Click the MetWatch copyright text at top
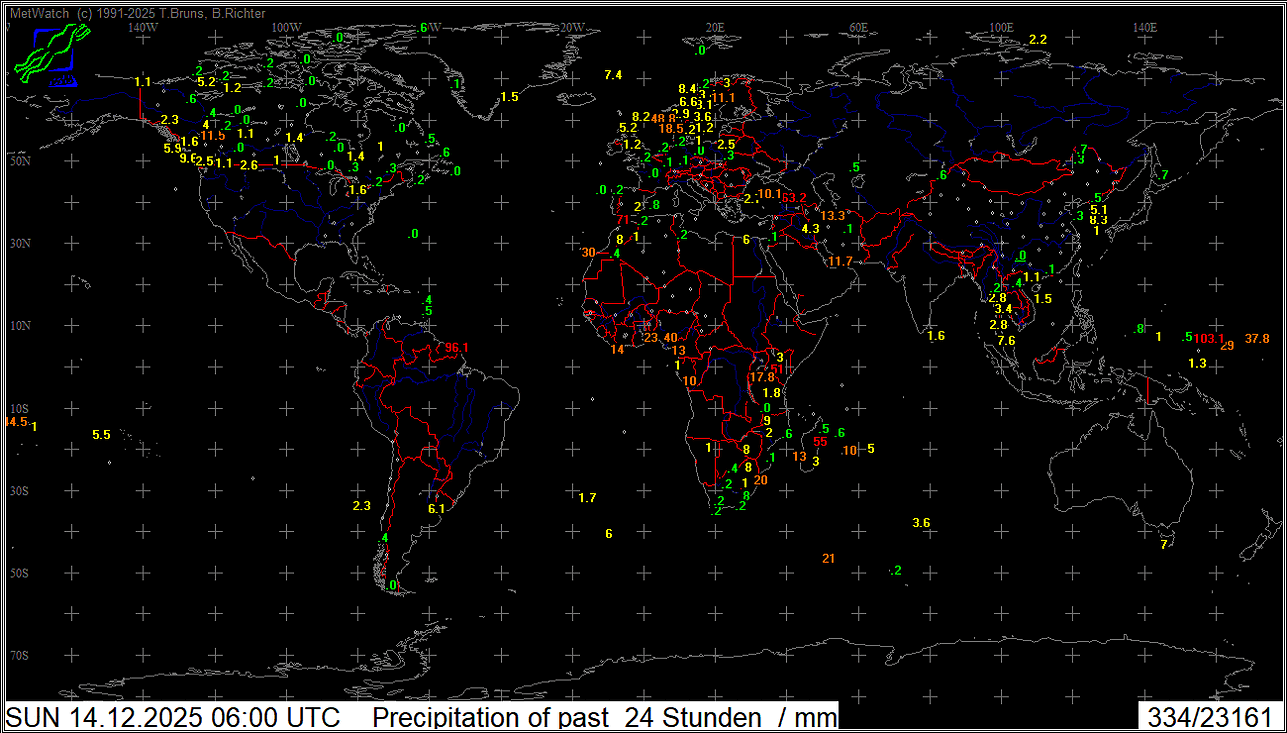Image resolution: width=1287 pixels, height=733 pixels. click(x=137, y=13)
